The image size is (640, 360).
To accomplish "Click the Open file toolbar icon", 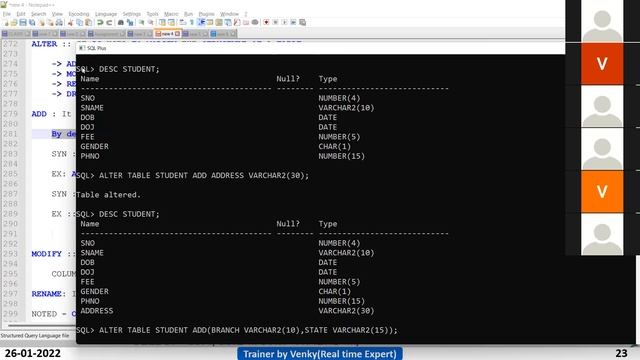I will coord(14,22).
